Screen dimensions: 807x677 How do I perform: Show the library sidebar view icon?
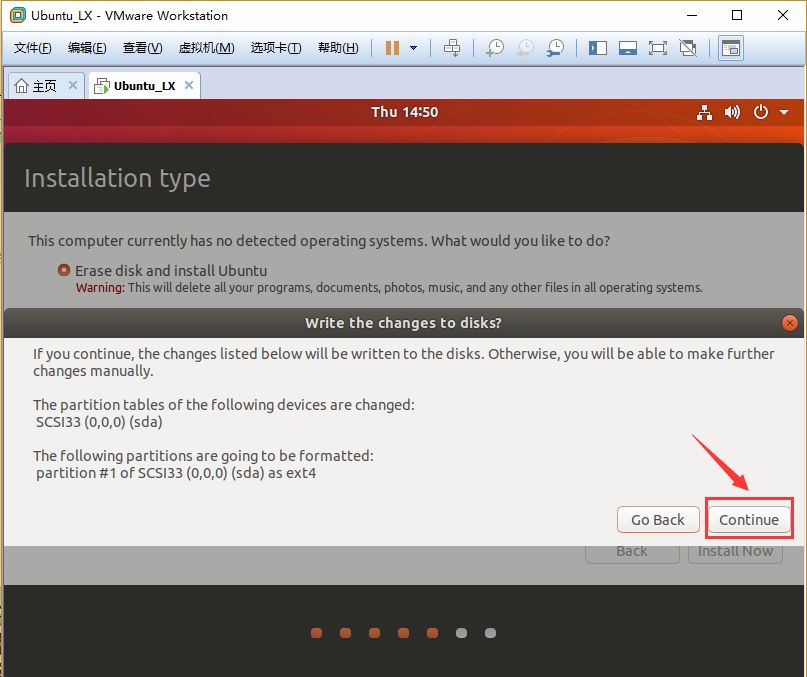(598, 48)
